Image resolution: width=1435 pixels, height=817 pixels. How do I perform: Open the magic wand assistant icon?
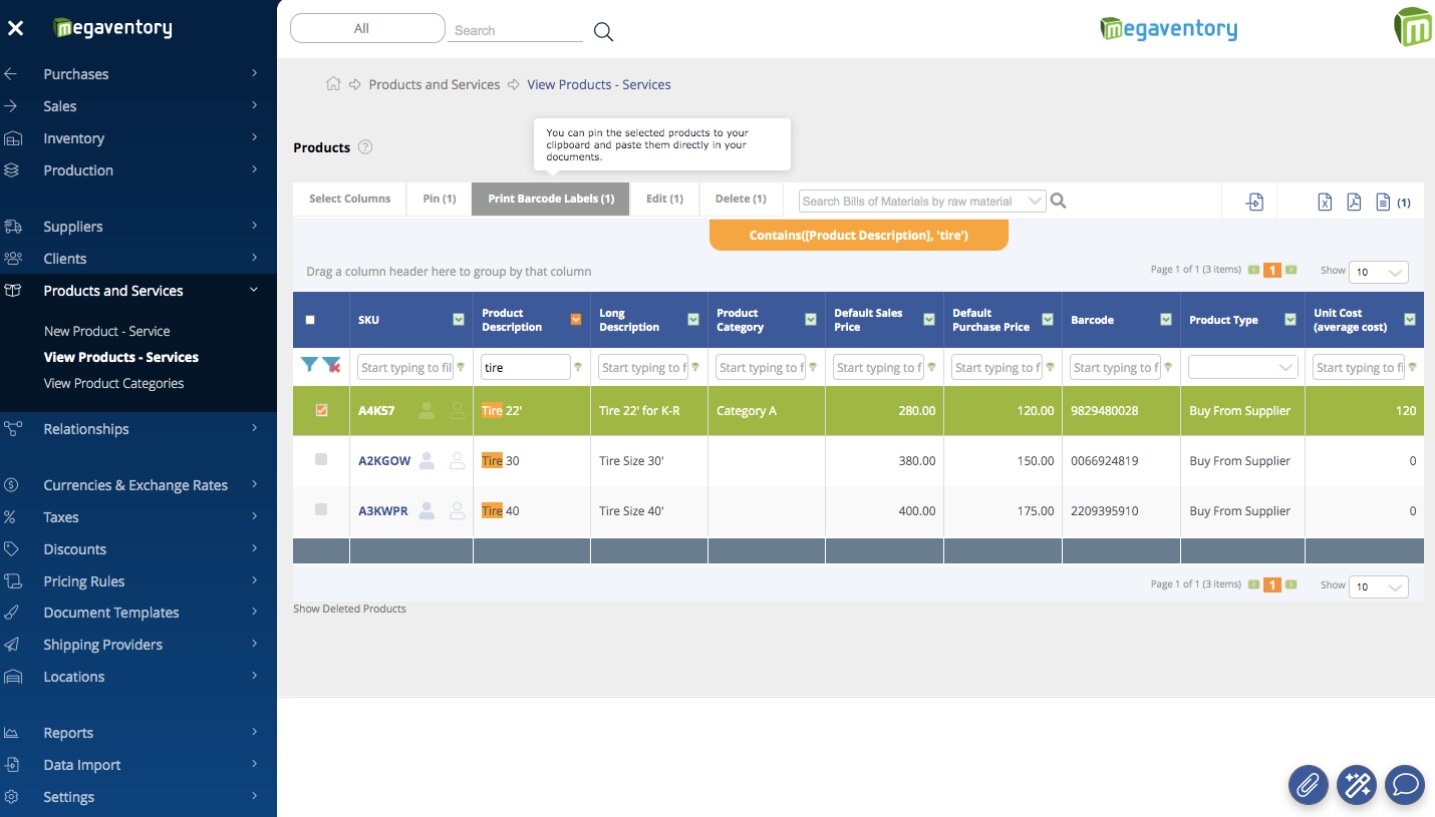(x=1356, y=784)
